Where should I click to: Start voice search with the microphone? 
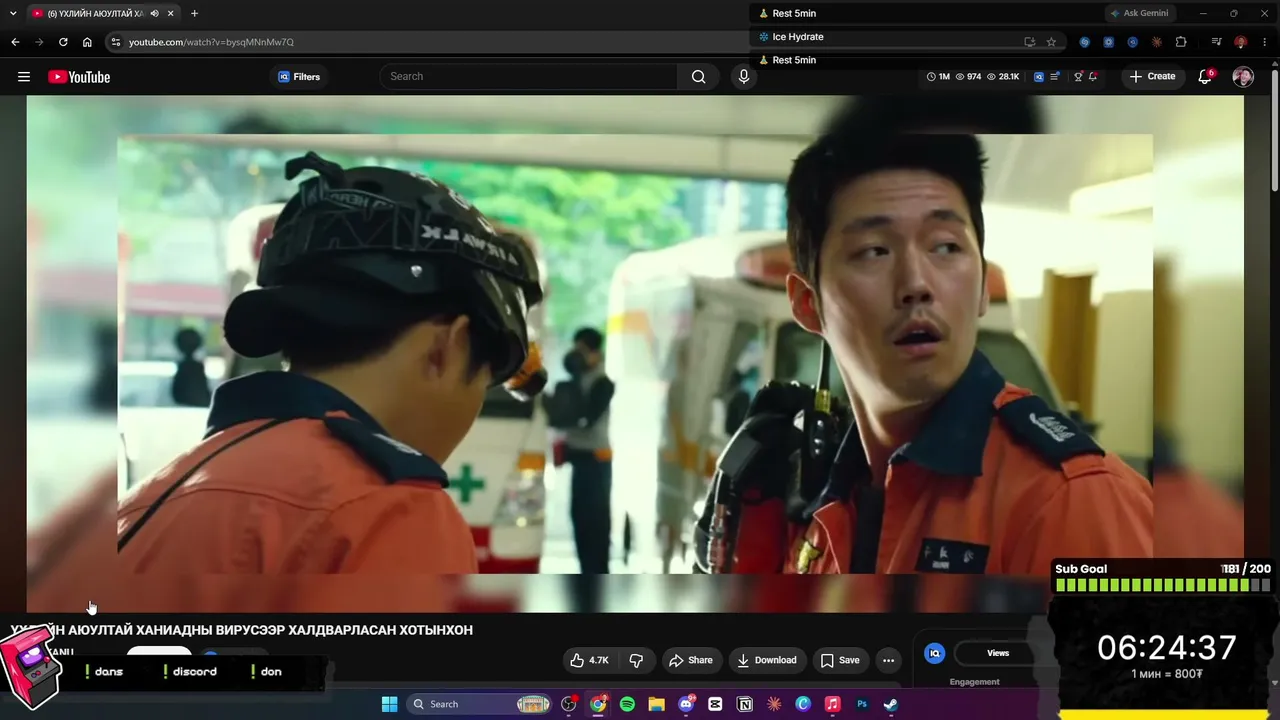(743, 76)
